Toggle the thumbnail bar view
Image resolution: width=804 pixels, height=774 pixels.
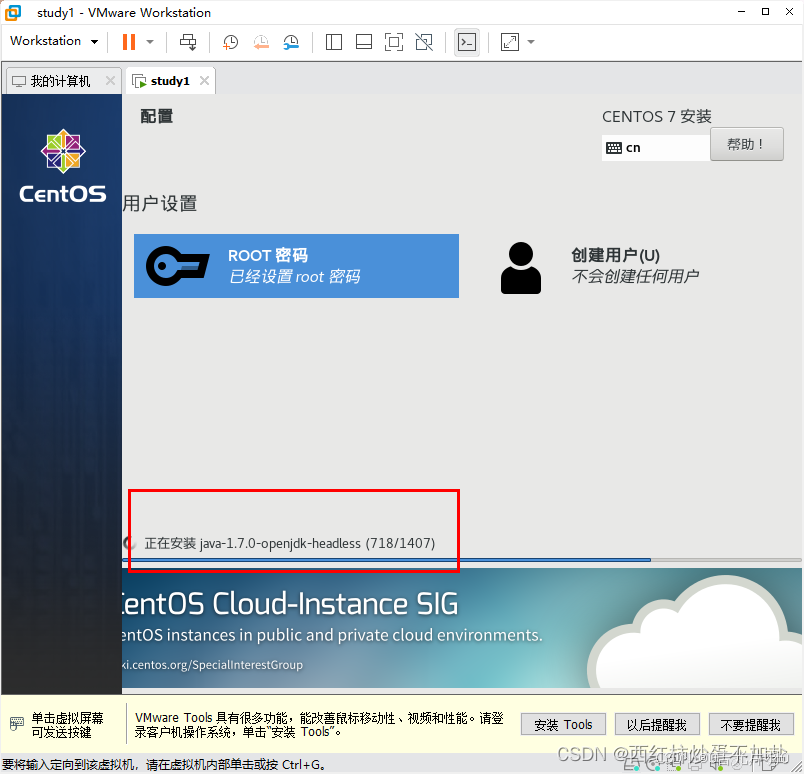[364, 42]
